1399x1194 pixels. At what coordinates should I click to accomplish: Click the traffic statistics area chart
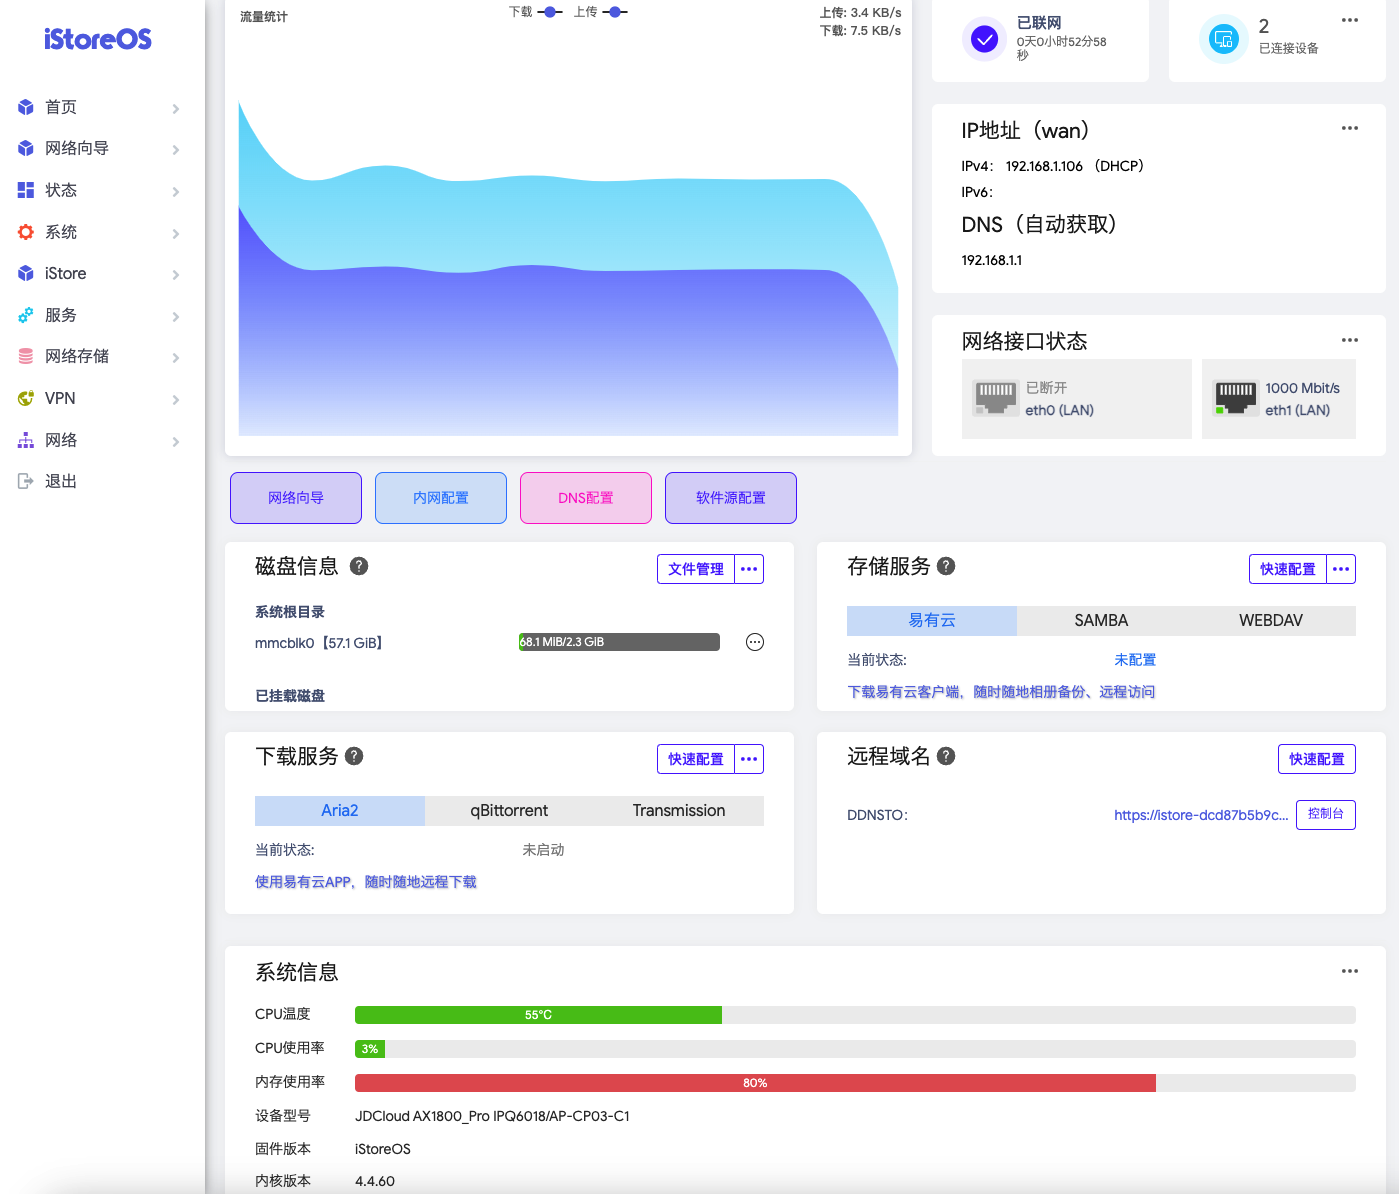tap(568, 268)
